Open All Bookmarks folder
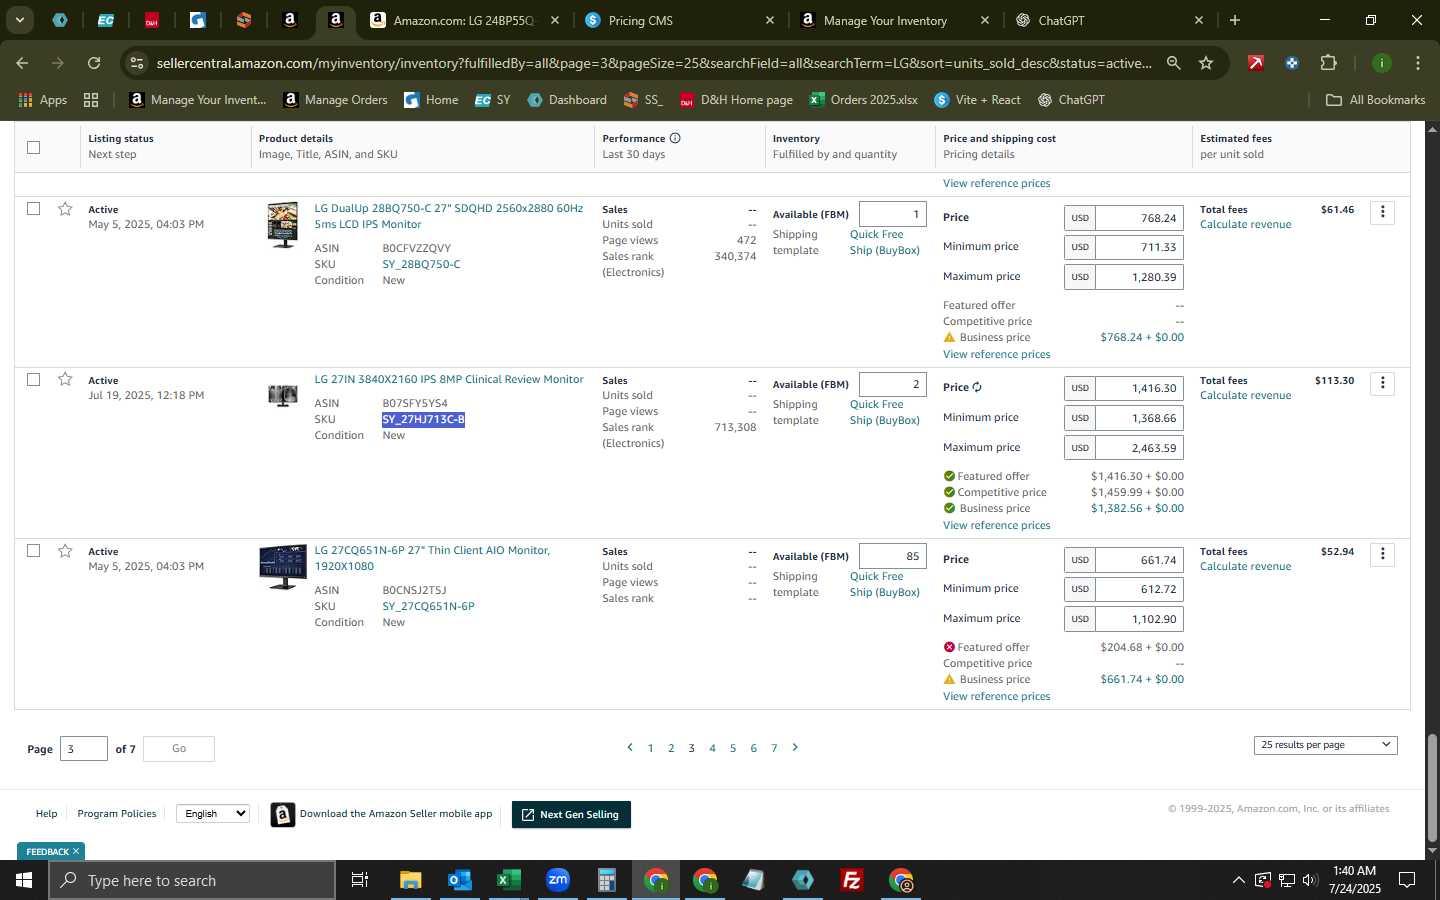The image size is (1440, 900). 1375,100
